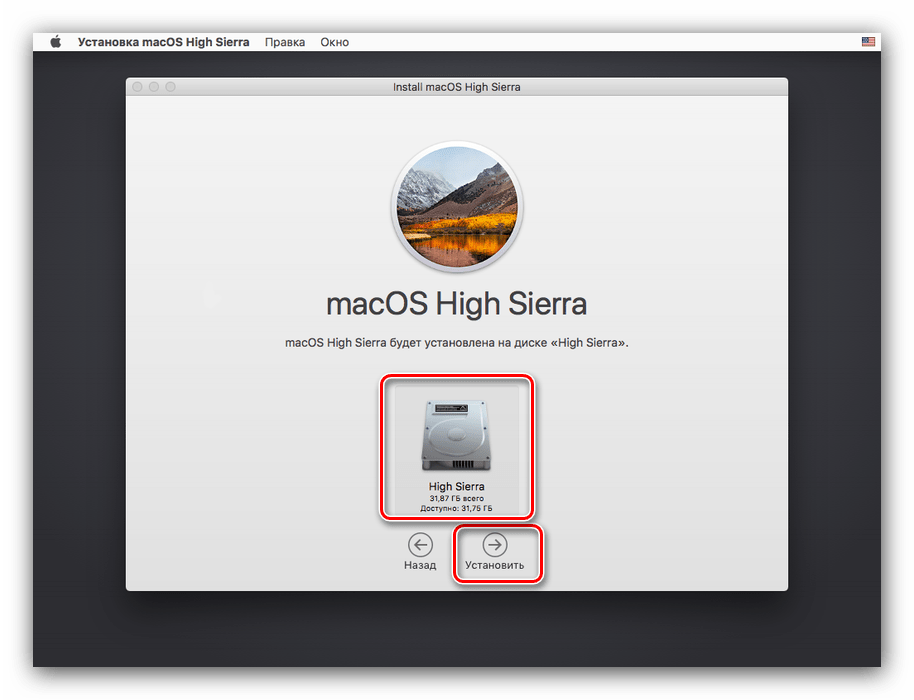Click the Назад back arrow button

click(x=420, y=545)
